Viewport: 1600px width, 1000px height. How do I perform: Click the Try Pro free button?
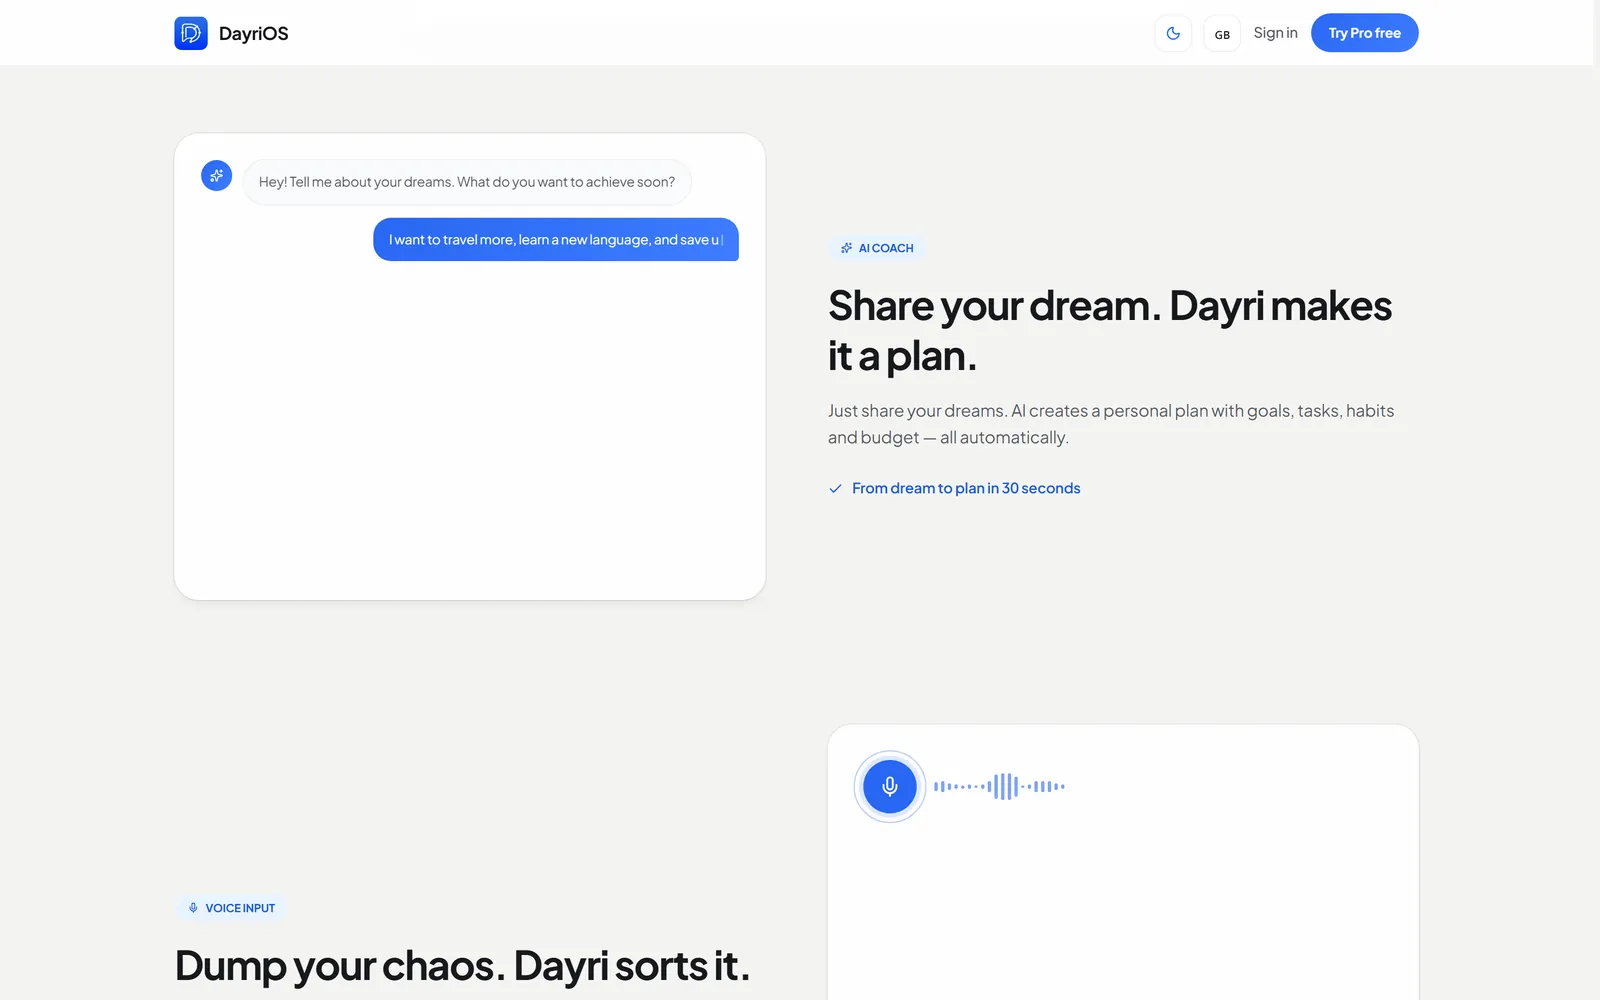[x=1364, y=33]
